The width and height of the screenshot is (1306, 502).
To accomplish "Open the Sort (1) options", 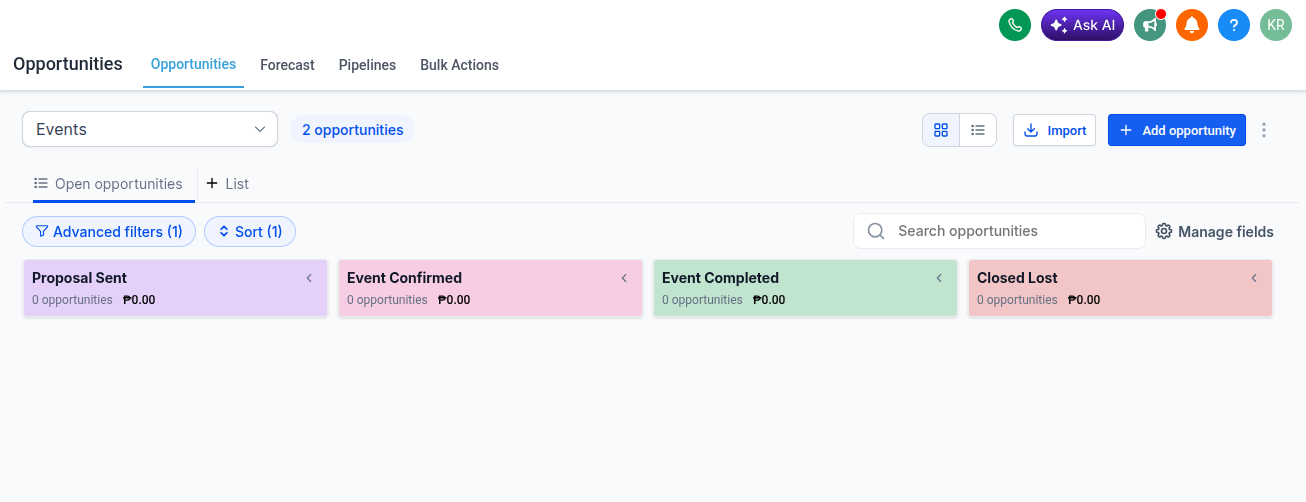I will tap(250, 232).
